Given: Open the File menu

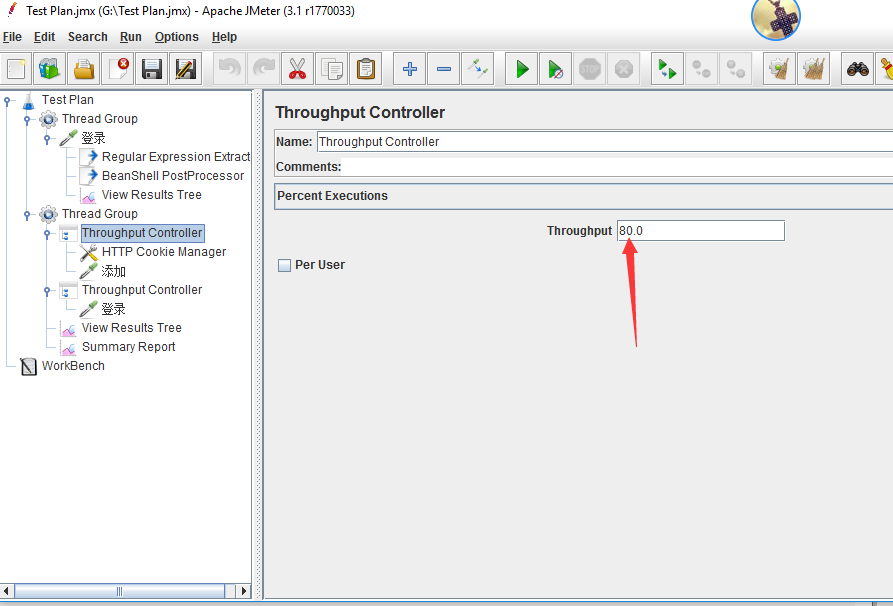Looking at the screenshot, I should tap(12, 37).
